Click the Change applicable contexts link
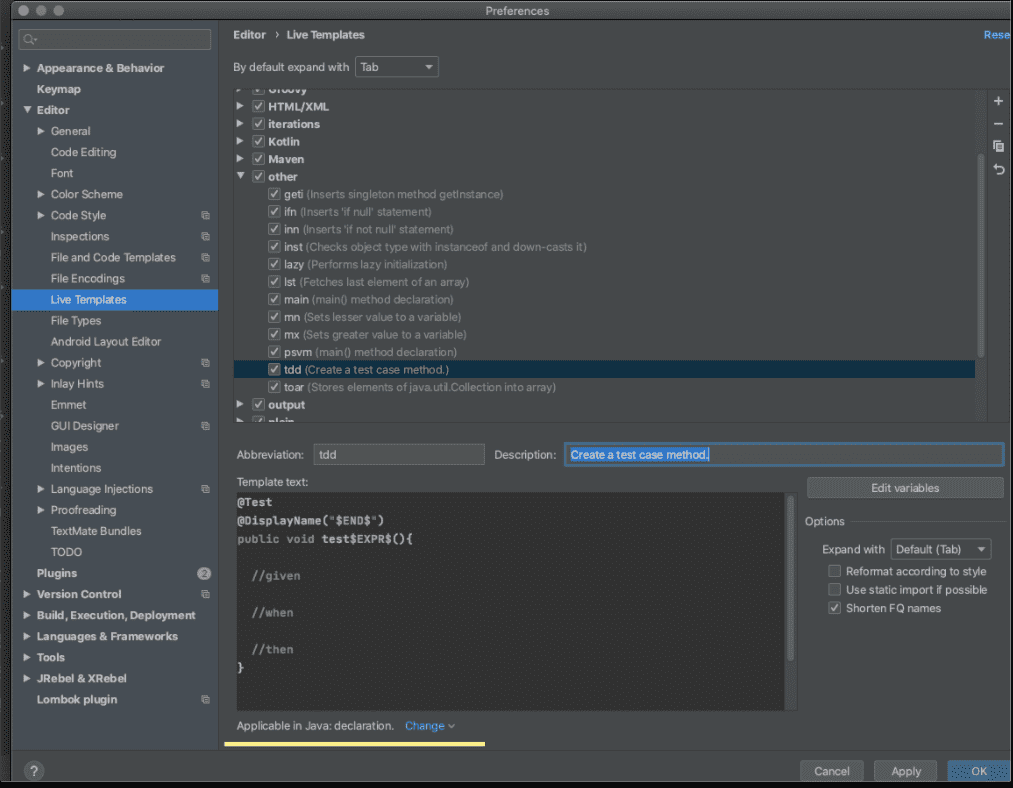 click(429, 726)
